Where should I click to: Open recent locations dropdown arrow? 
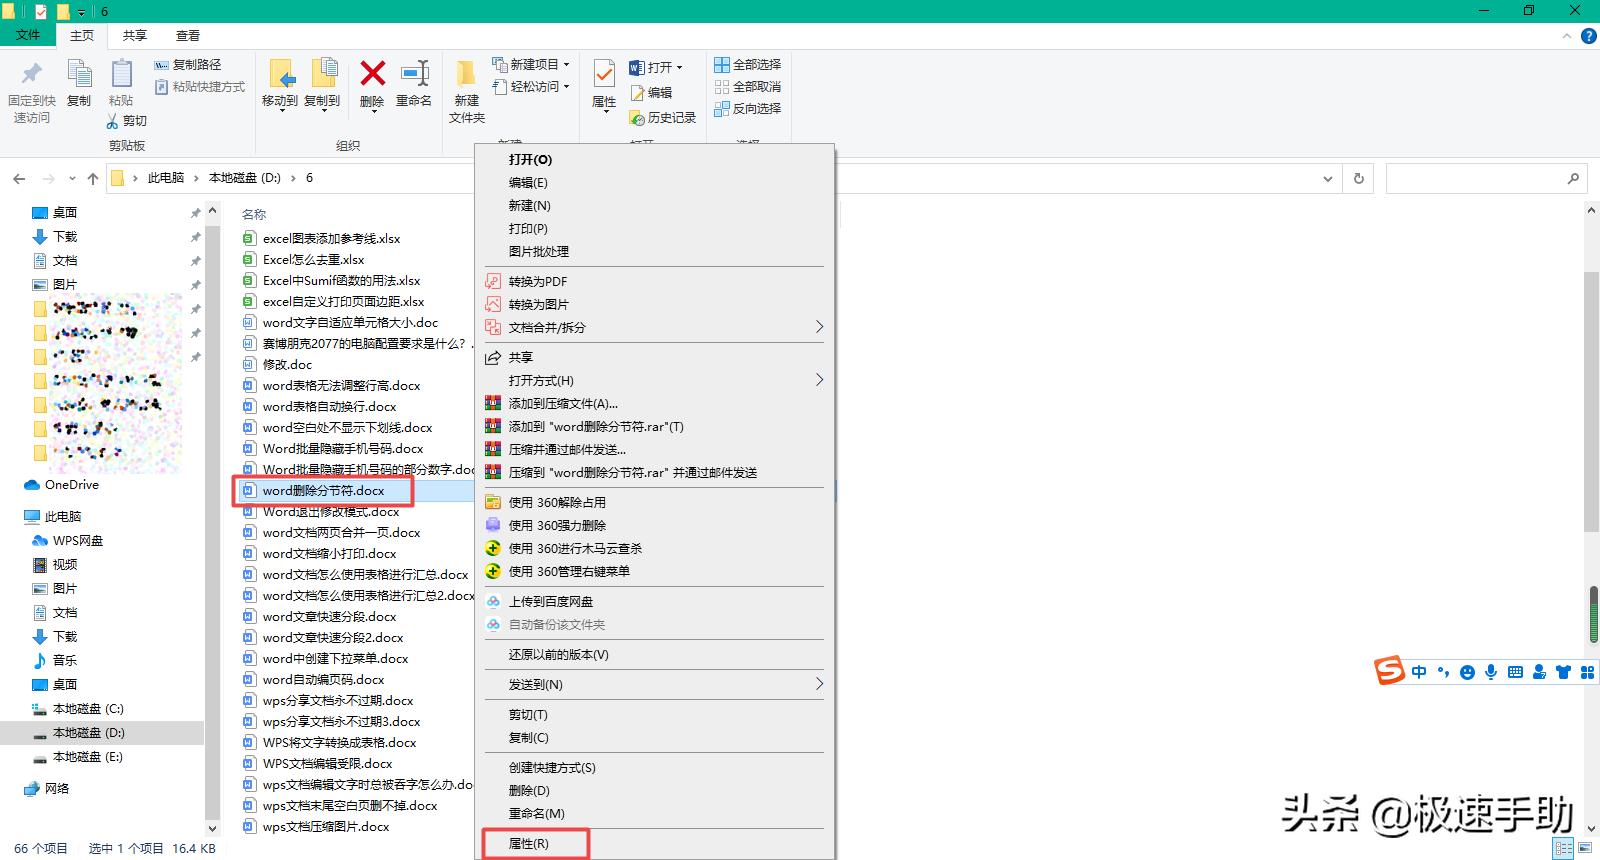tap(72, 179)
